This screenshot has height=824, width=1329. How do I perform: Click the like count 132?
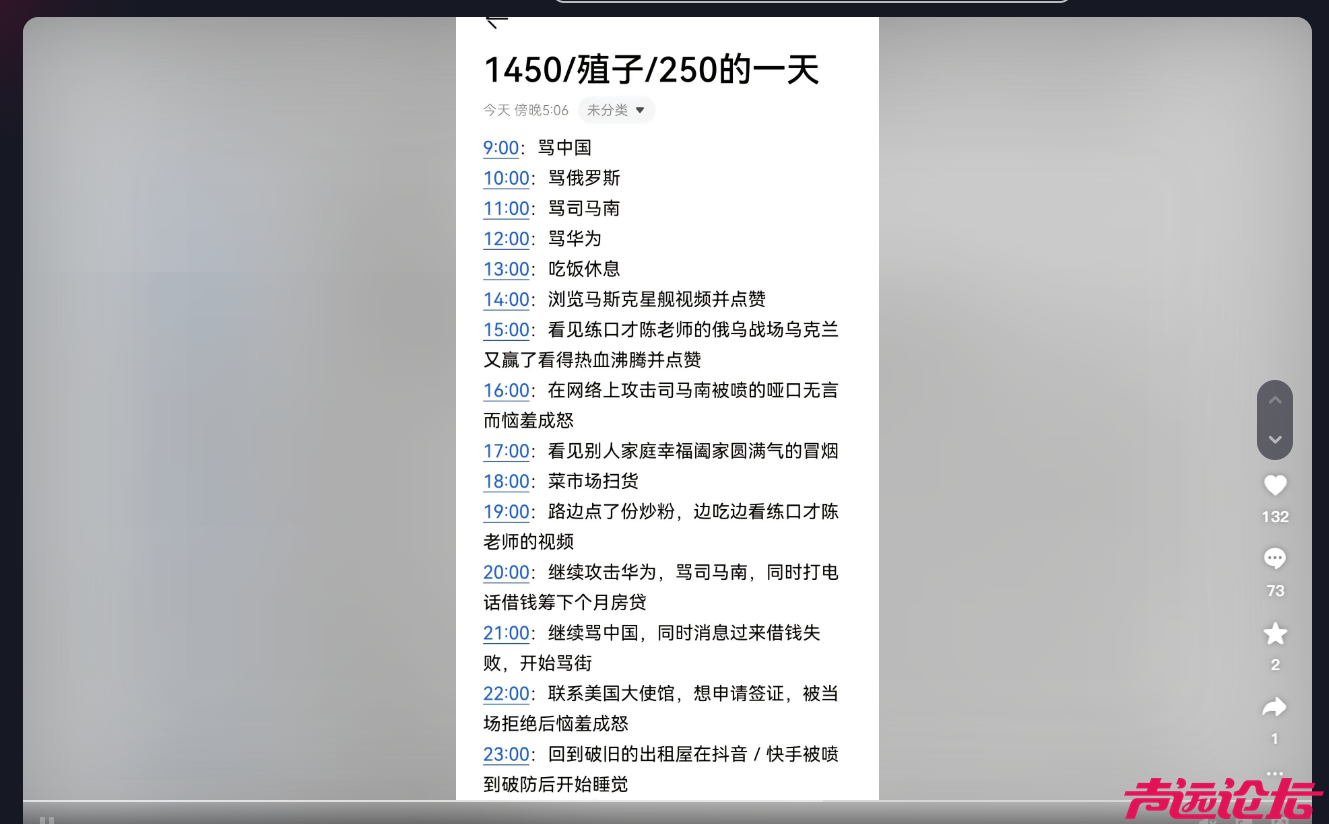1275,517
